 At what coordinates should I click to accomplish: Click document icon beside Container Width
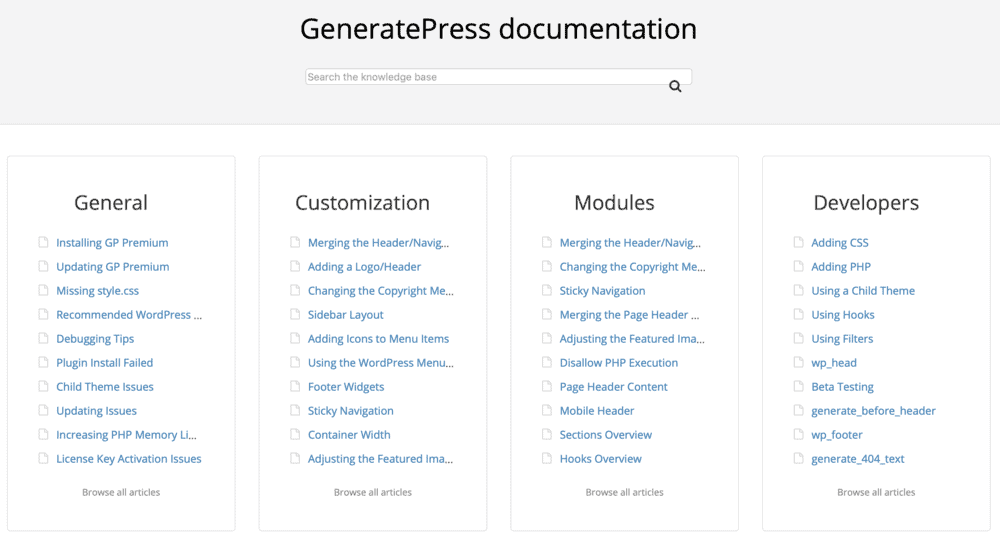pos(295,434)
